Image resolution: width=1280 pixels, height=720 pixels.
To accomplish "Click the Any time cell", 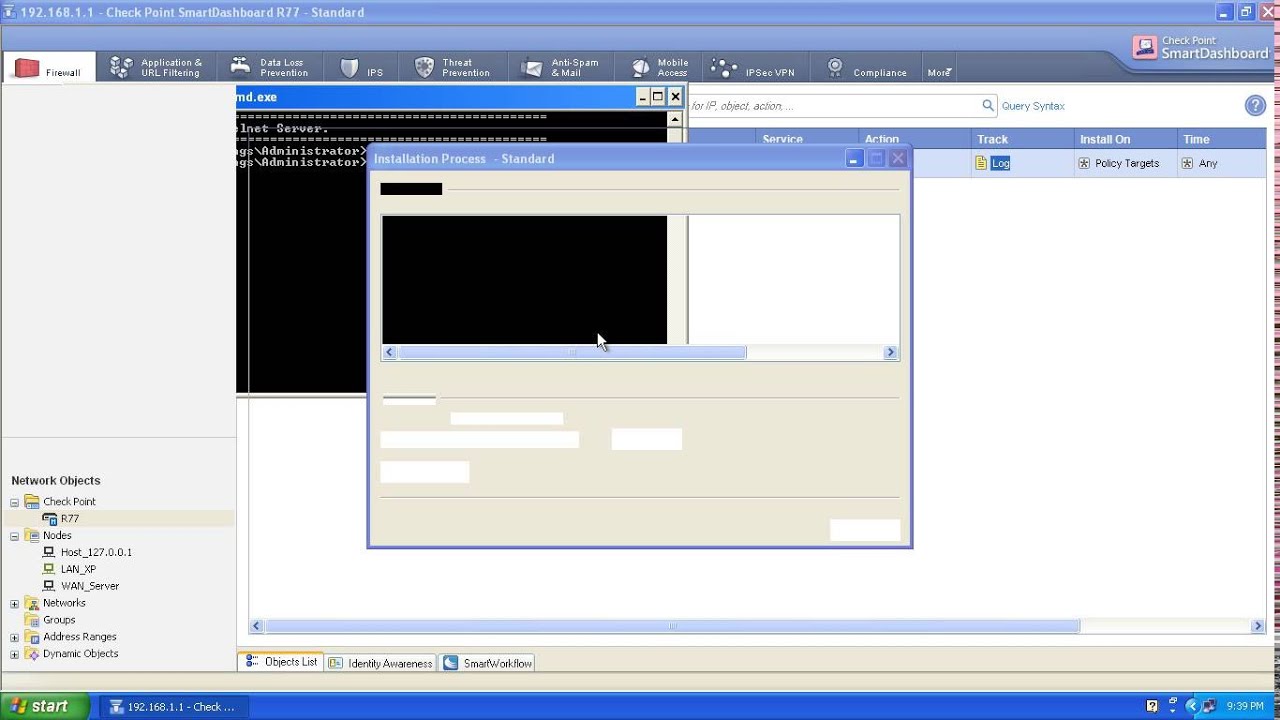I will [1221, 163].
